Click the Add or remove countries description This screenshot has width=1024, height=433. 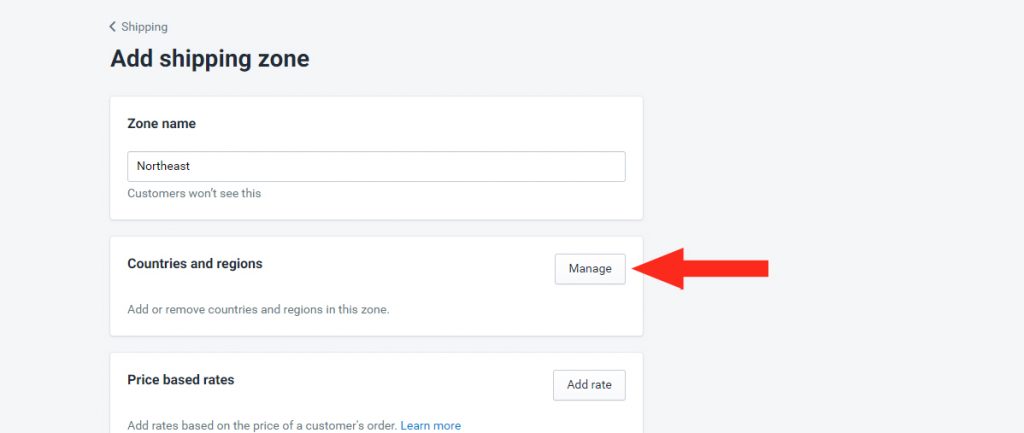[258, 310]
